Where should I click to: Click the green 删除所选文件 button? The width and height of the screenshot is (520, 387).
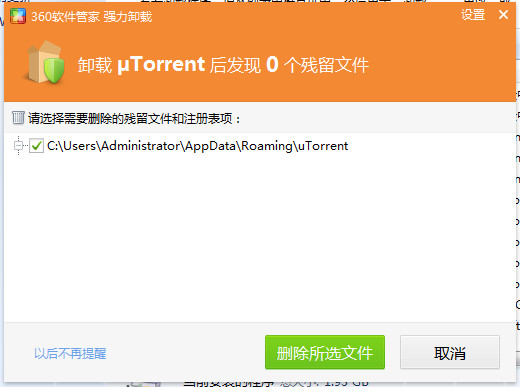325,352
